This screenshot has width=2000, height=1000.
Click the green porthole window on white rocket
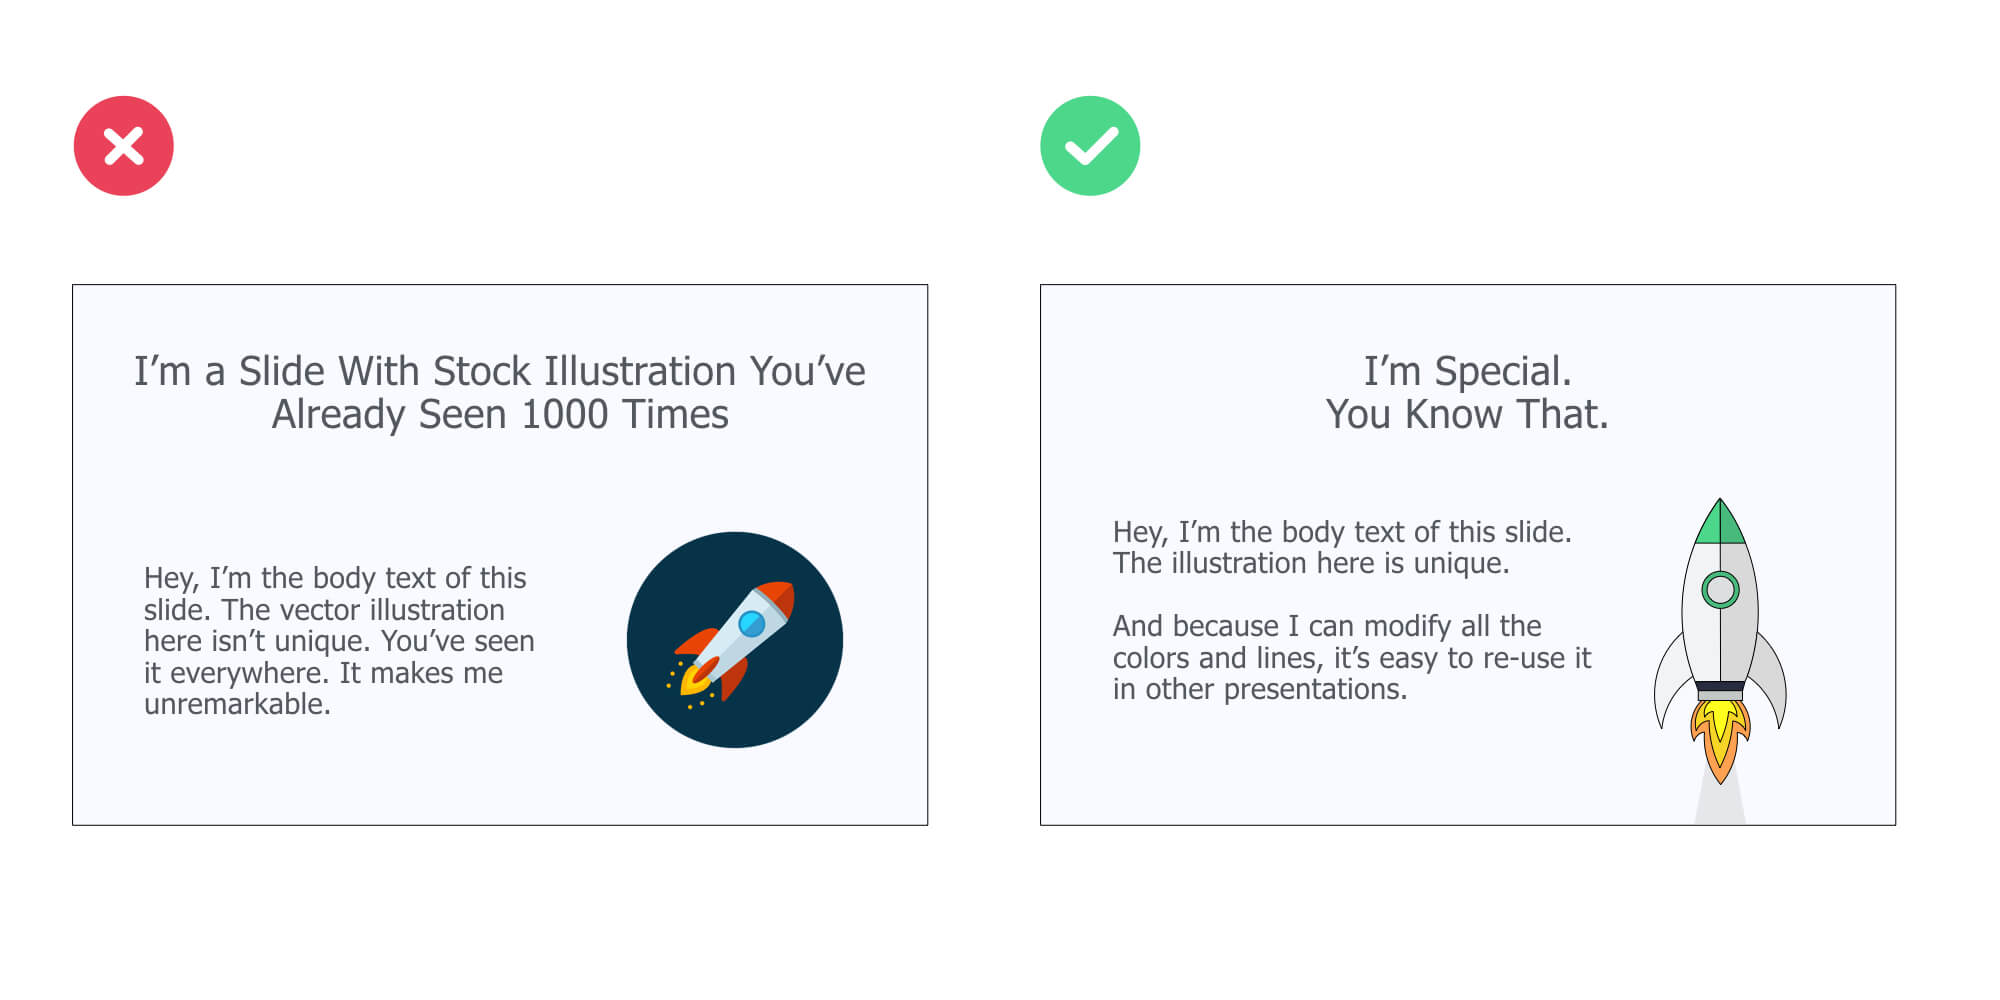point(1720,589)
